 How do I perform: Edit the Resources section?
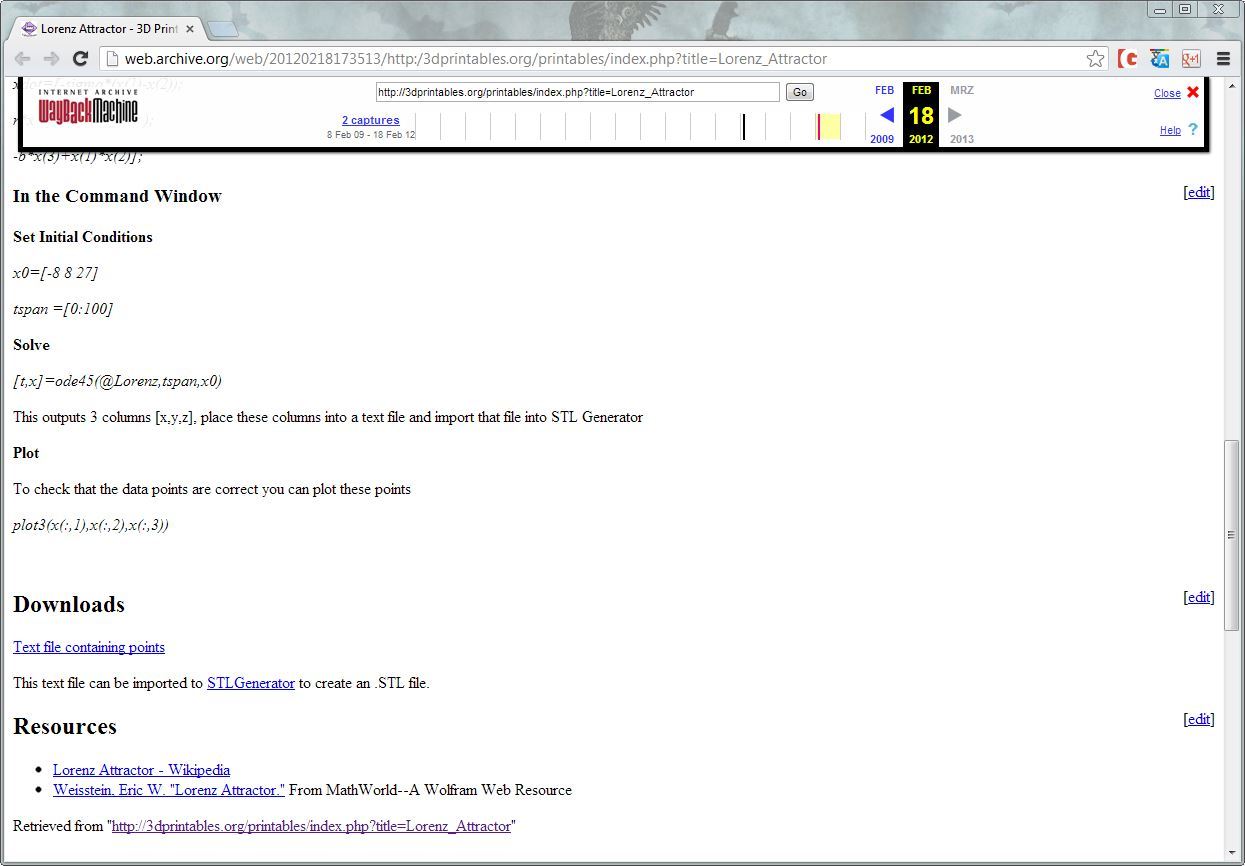coord(1199,719)
